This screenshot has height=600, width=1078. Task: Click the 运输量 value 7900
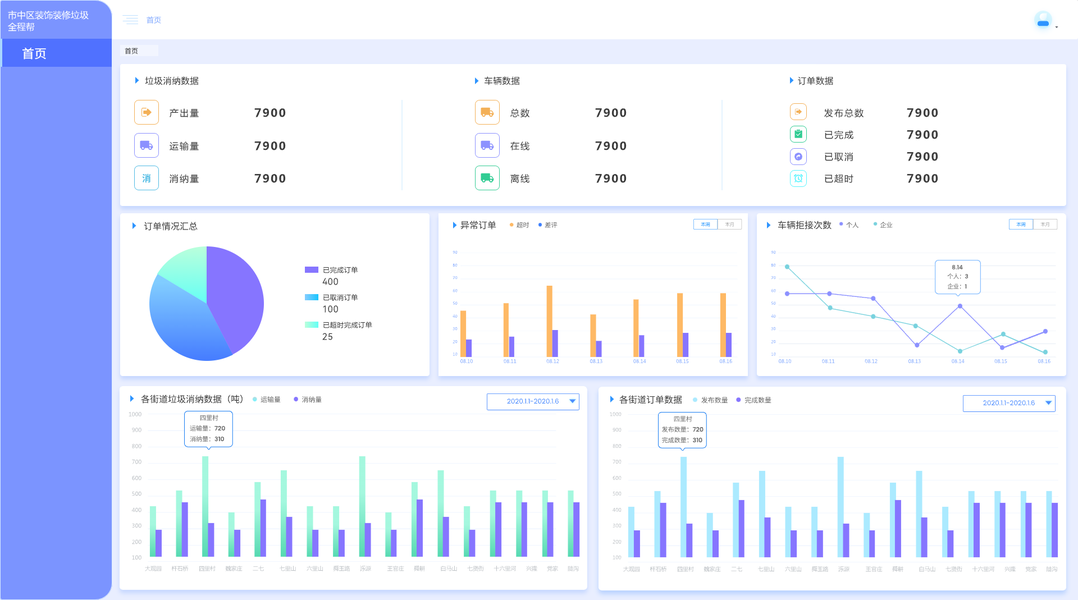(x=270, y=146)
